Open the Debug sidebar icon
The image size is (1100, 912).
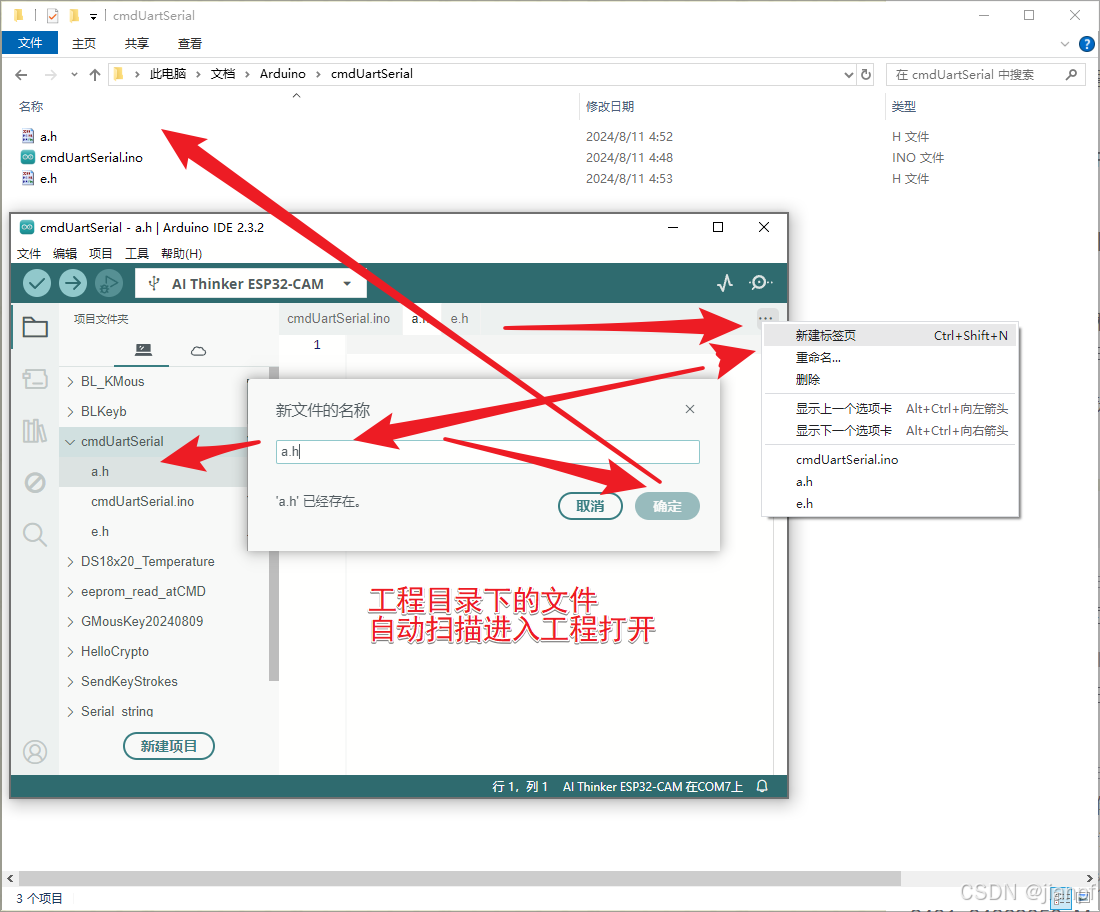pyautogui.click(x=35, y=483)
